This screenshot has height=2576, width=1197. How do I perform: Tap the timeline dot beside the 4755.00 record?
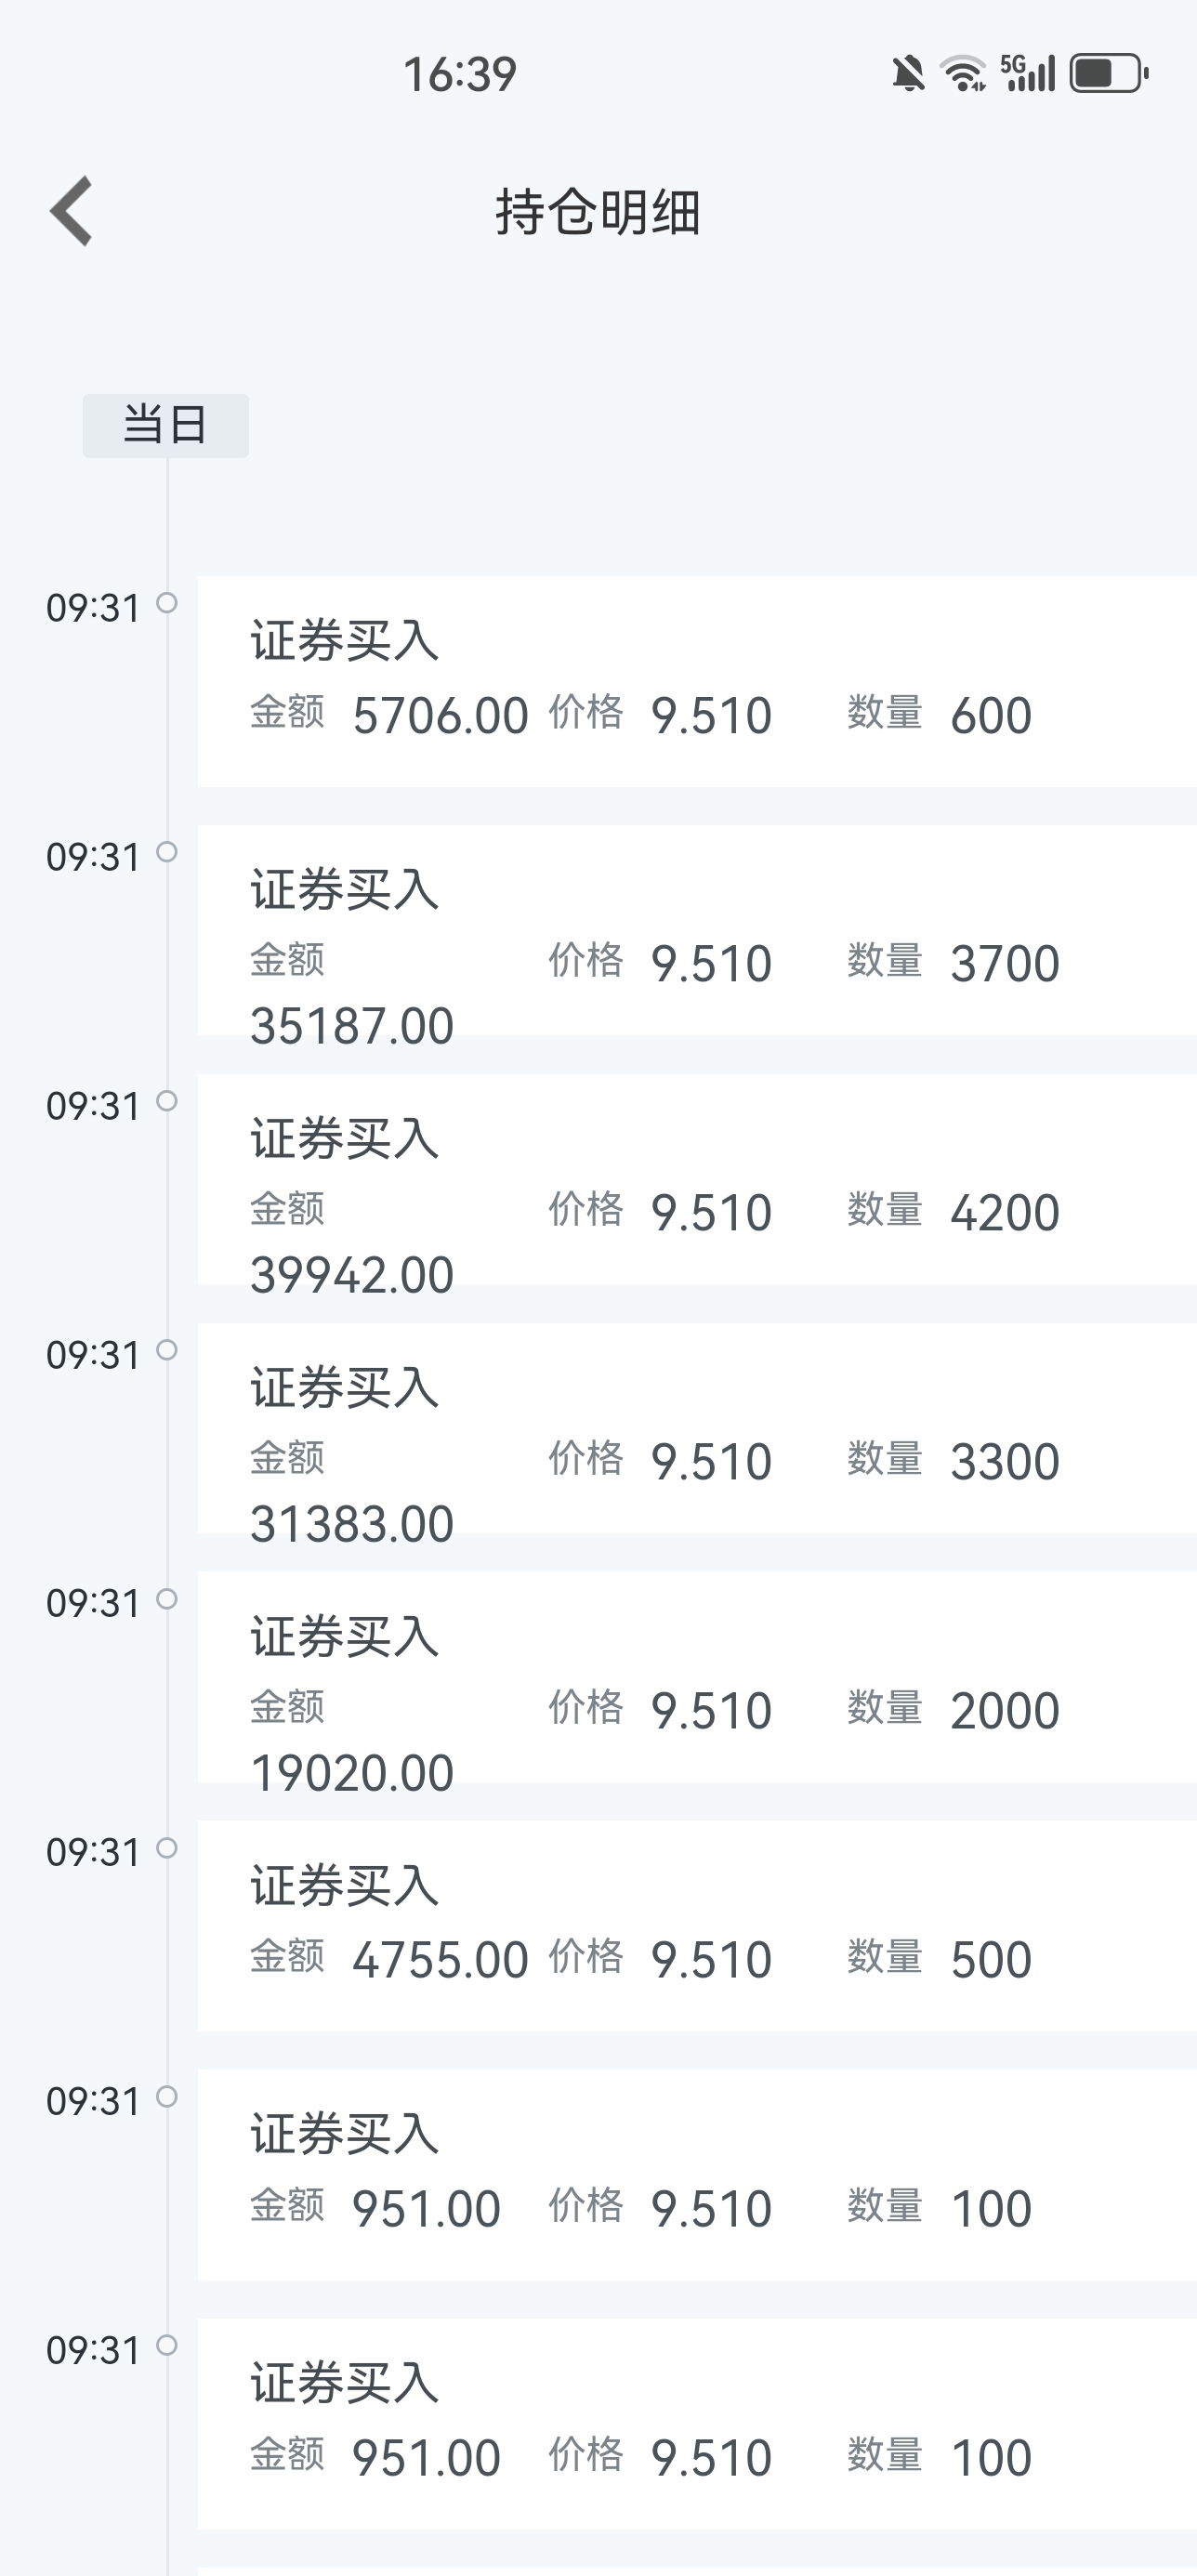tap(168, 1848)
